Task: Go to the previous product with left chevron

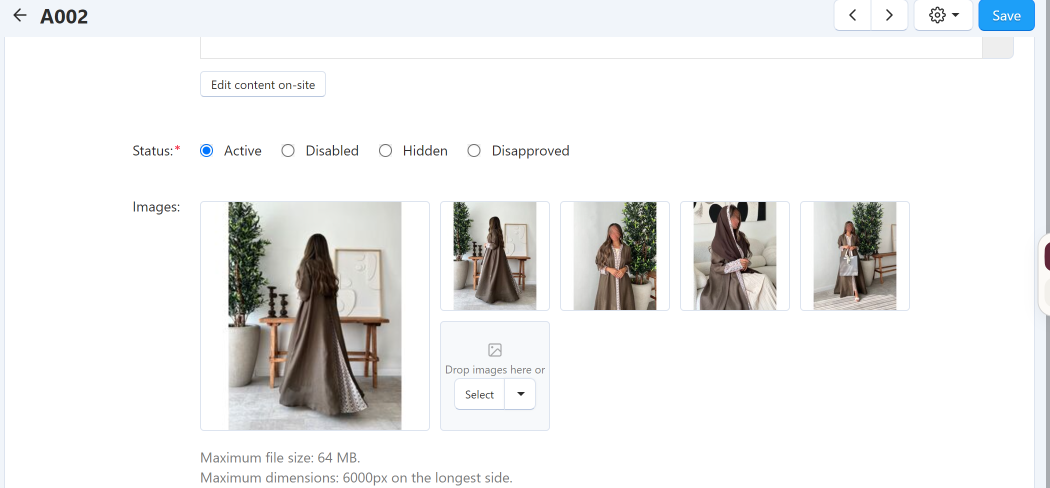Action: 852,15
